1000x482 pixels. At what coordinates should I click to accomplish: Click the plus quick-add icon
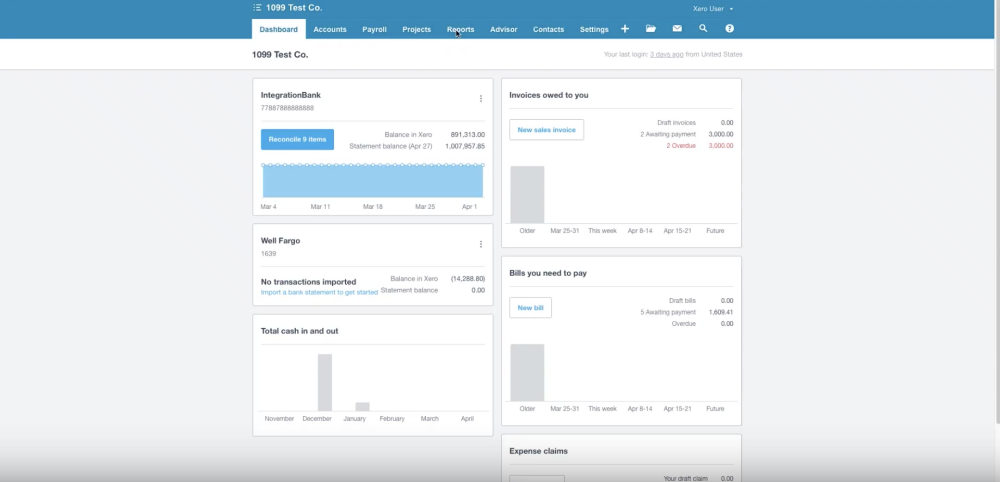625,29
